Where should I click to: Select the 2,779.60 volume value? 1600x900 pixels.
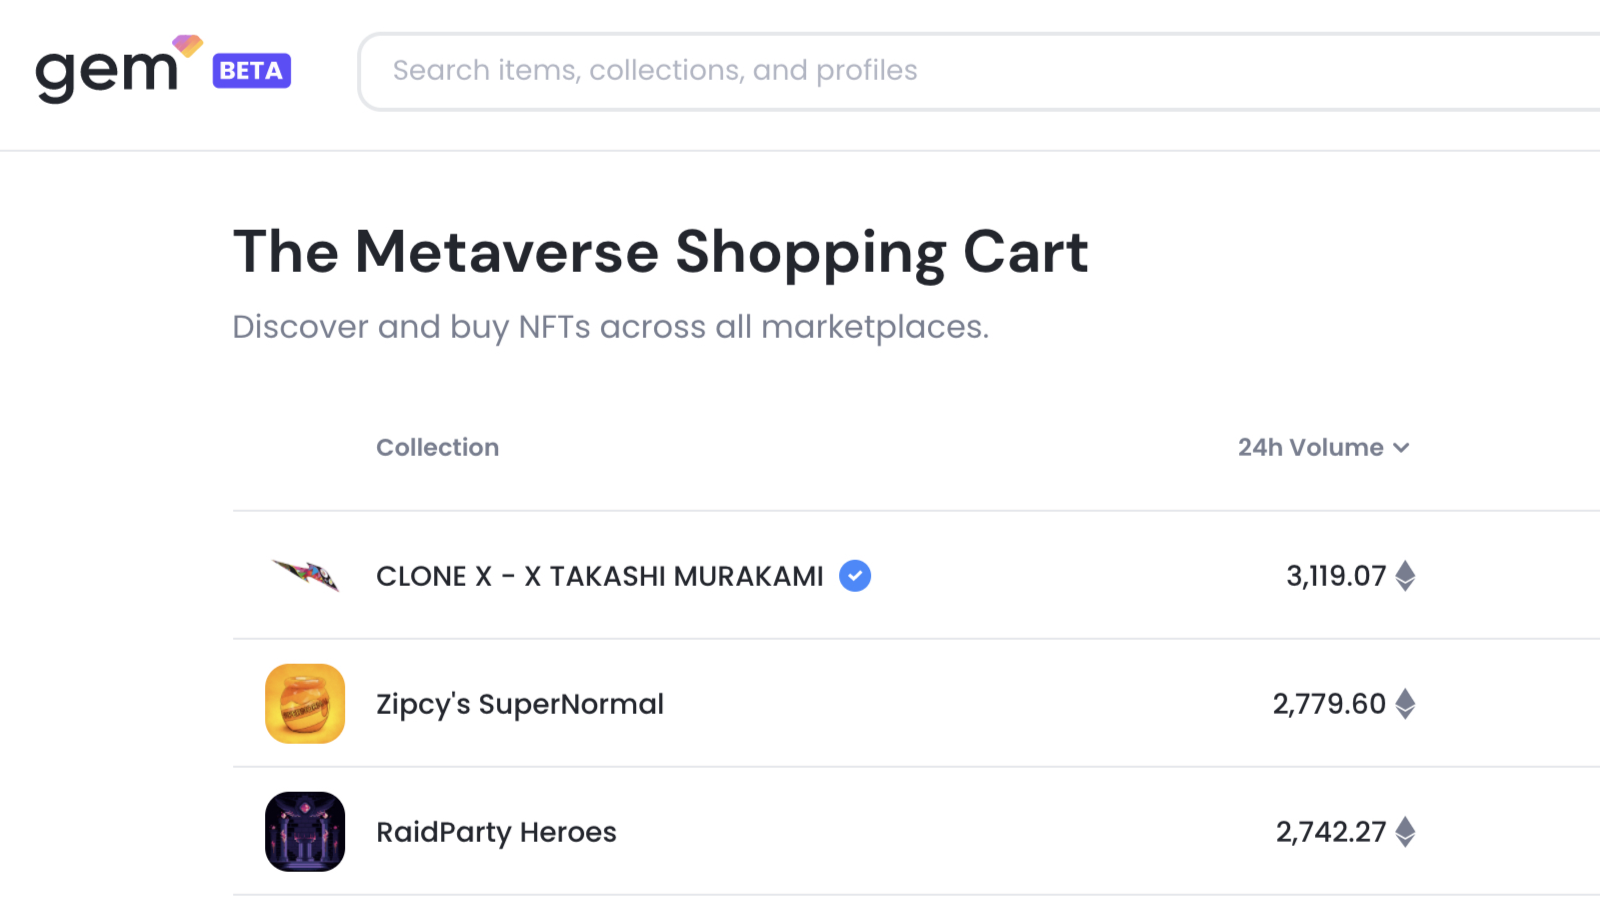1328,704
